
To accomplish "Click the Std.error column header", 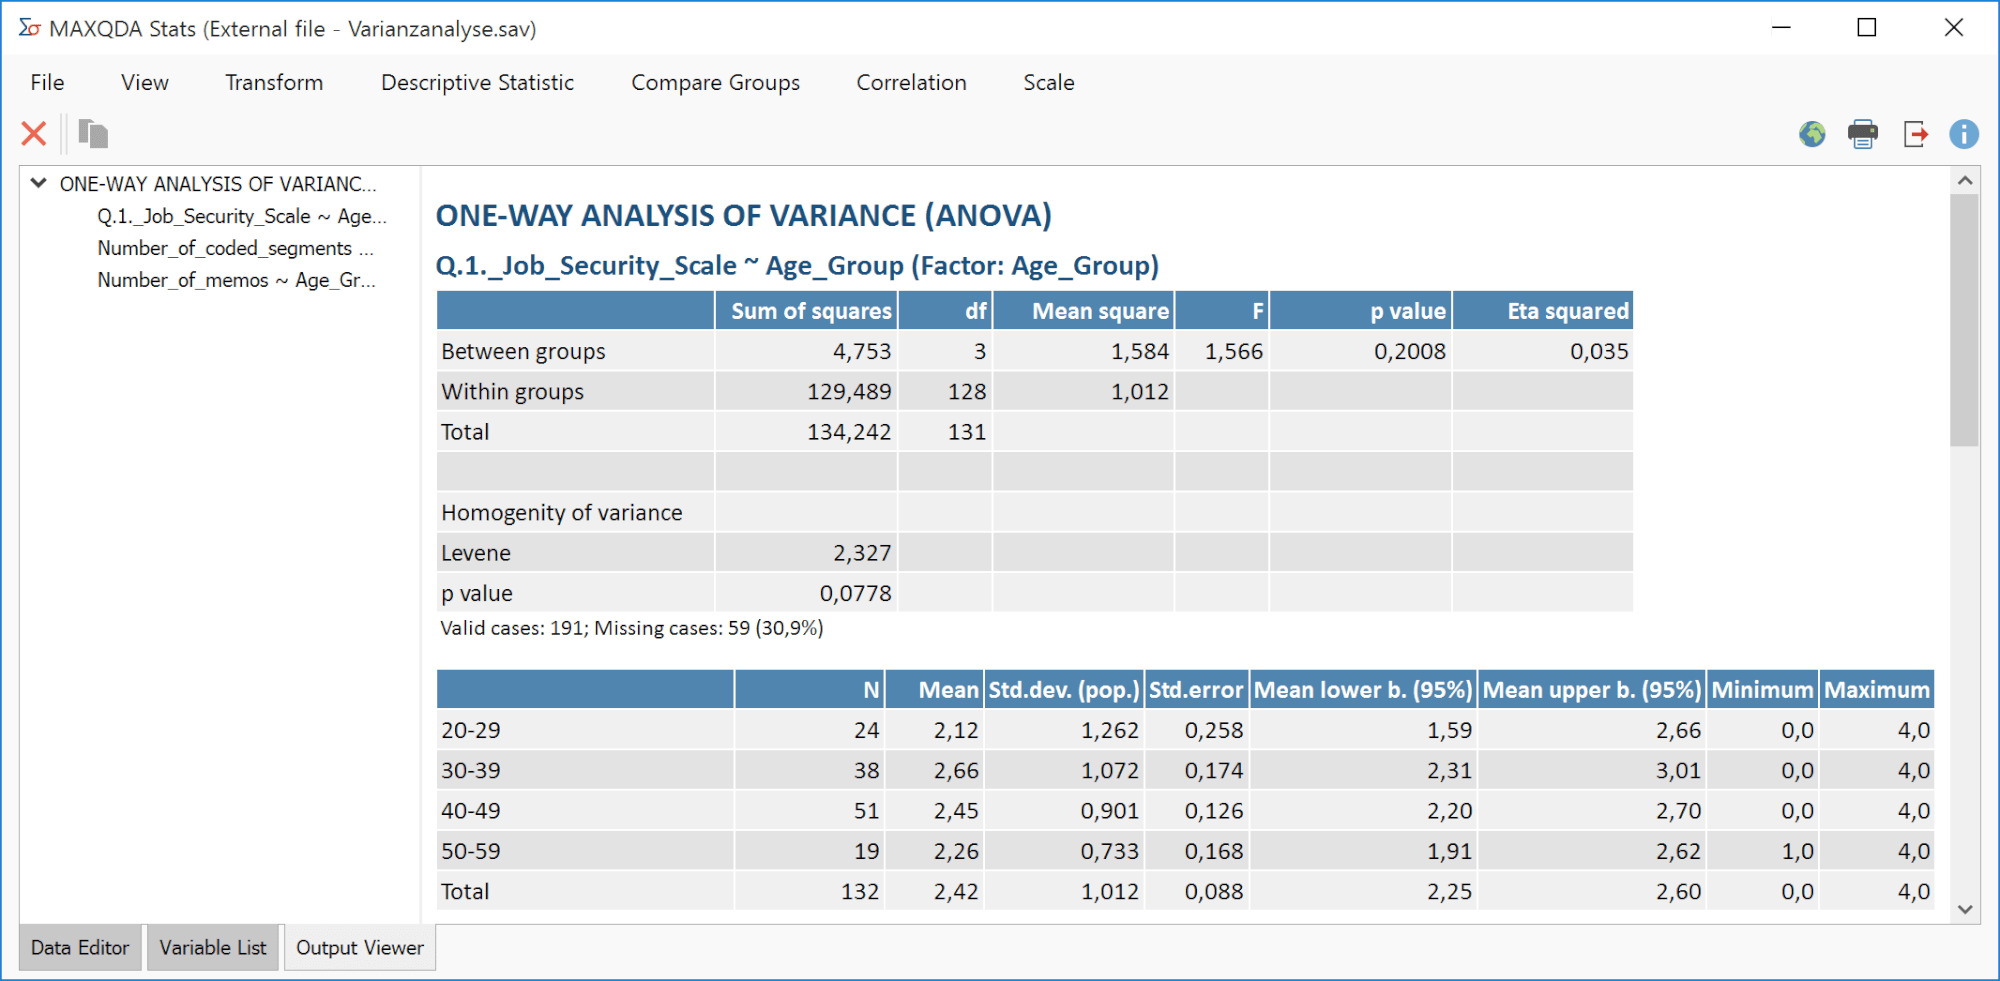I will (1196, 690).
